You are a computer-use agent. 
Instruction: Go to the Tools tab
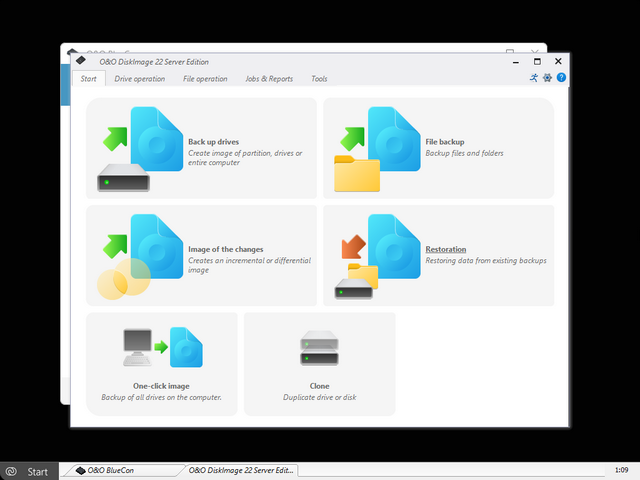319,79
